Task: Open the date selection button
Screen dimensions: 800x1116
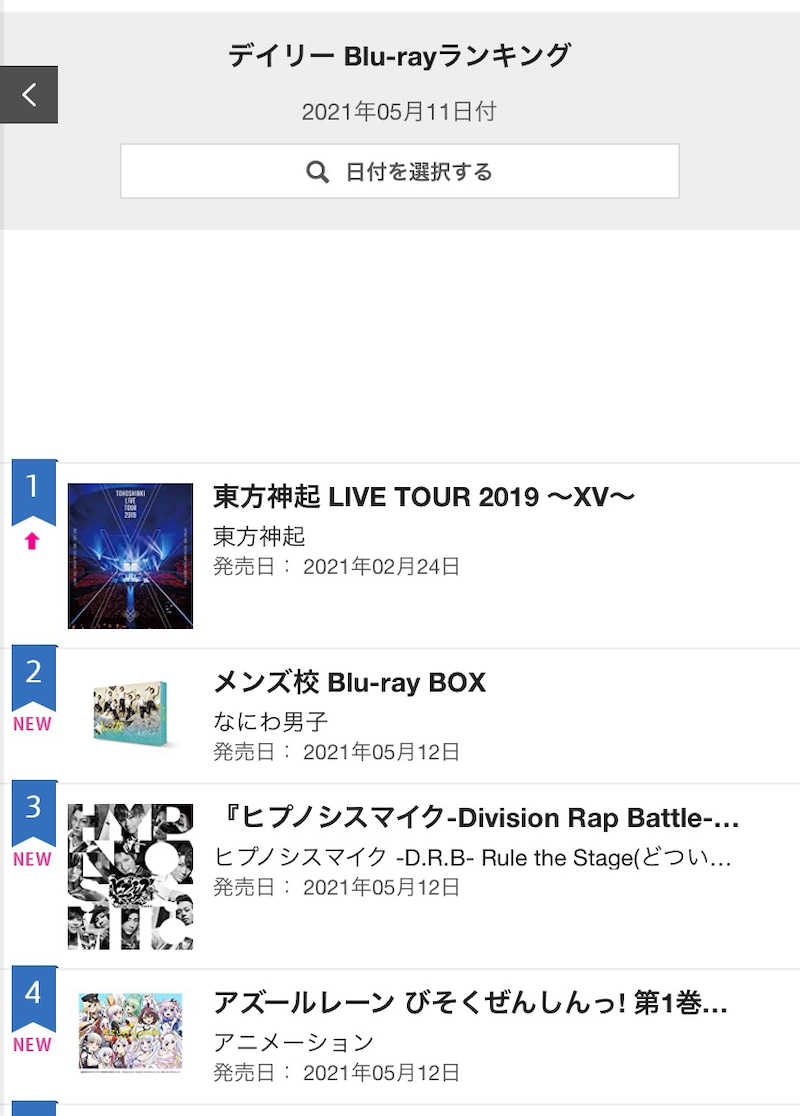Action: (400, 172)
